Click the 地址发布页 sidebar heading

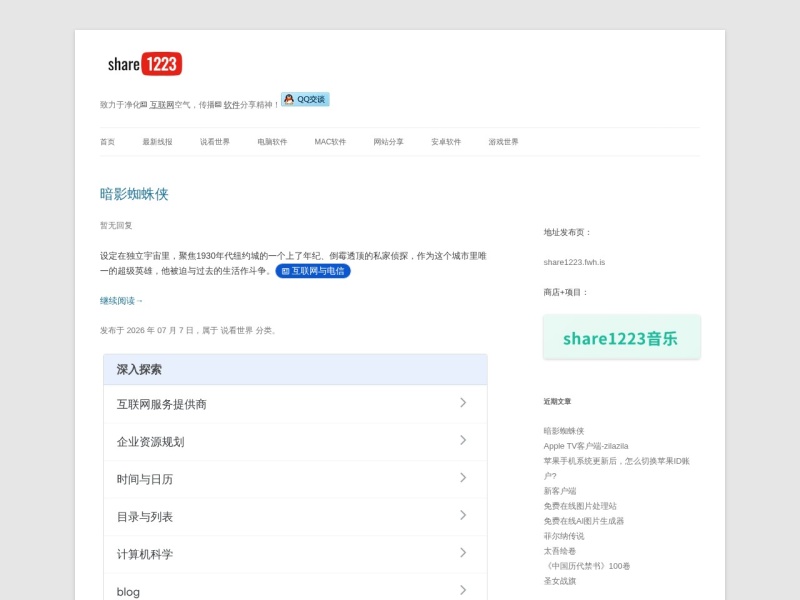click(x=567, y=232)
